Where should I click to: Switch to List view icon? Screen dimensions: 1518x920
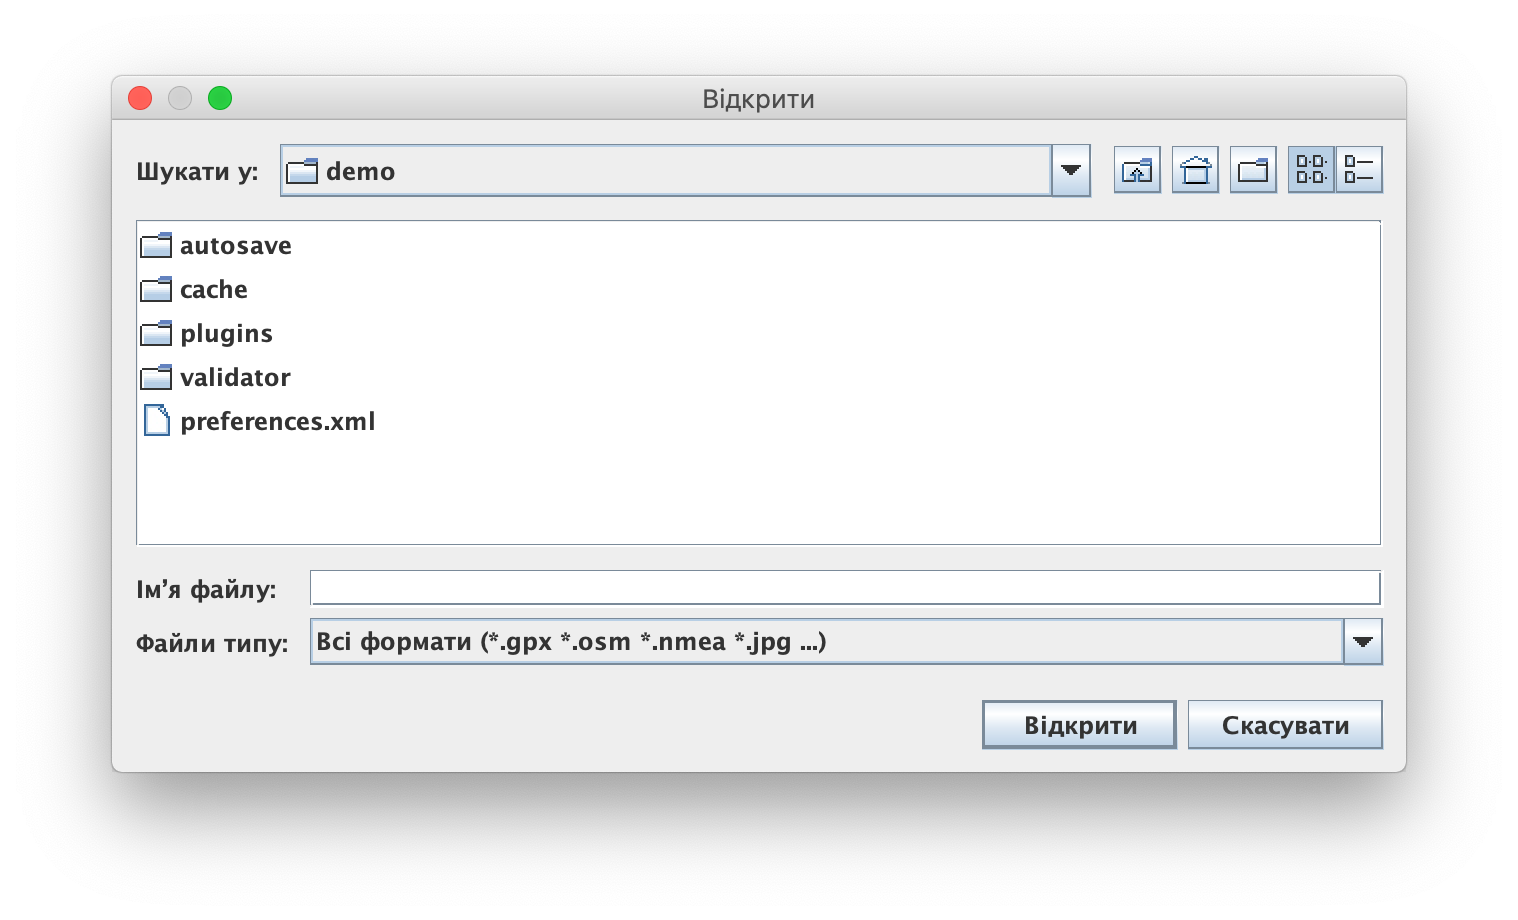click(1311, 170)
